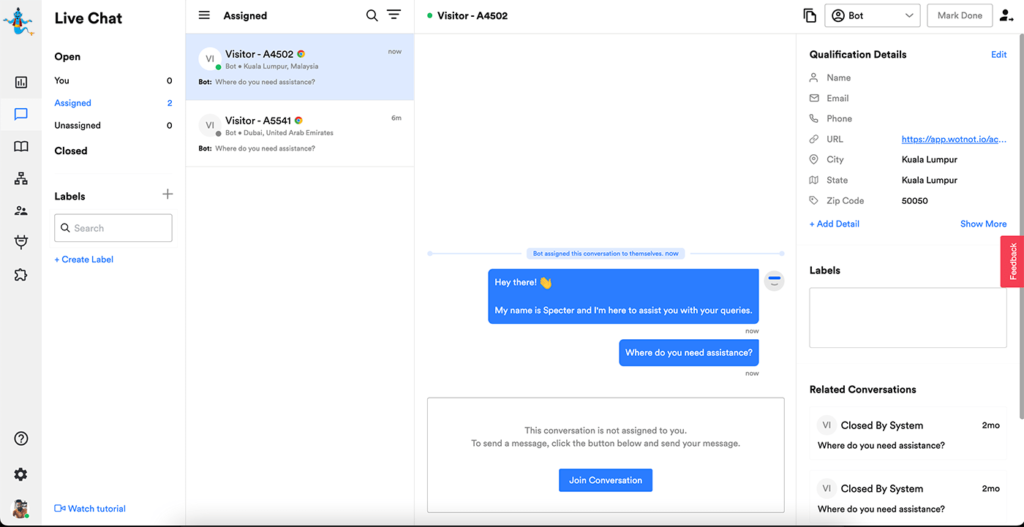Click the Join Conversation button
The width and height of the screenshot is (1024, 527).
[x=605, y=480]
